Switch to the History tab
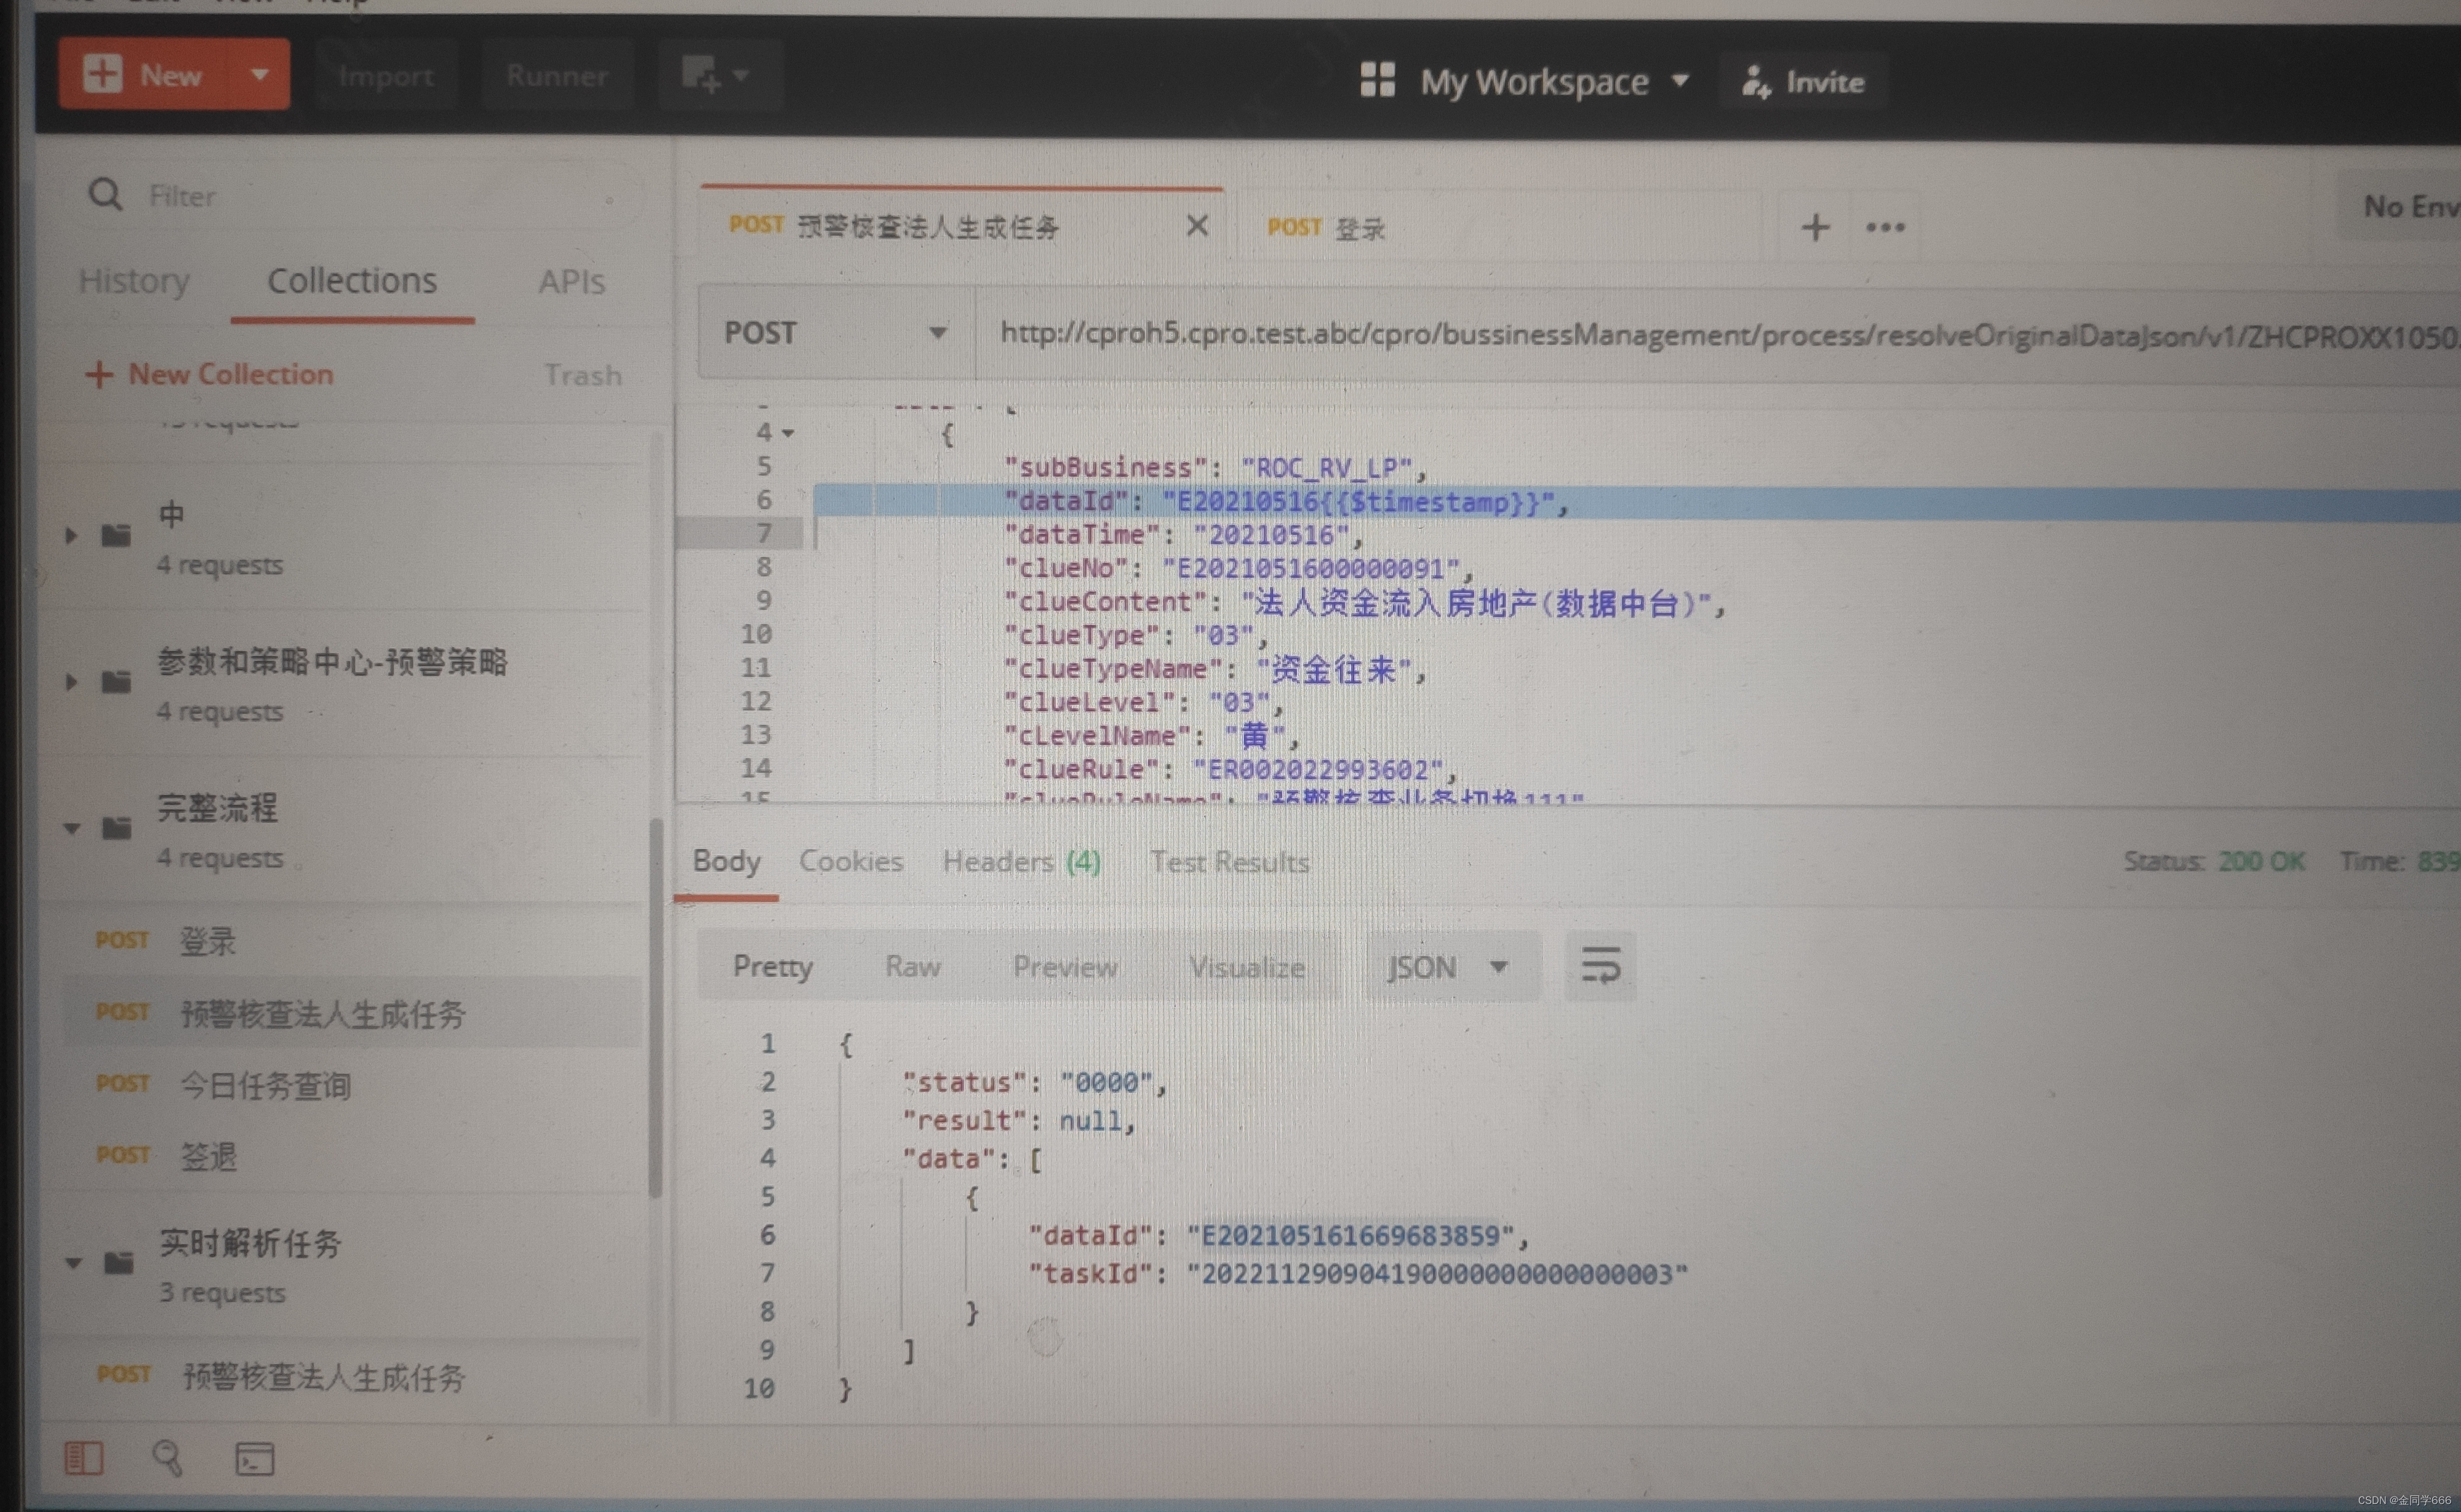The width and height of the screenshot is (2461, 1512). [134, 281]
